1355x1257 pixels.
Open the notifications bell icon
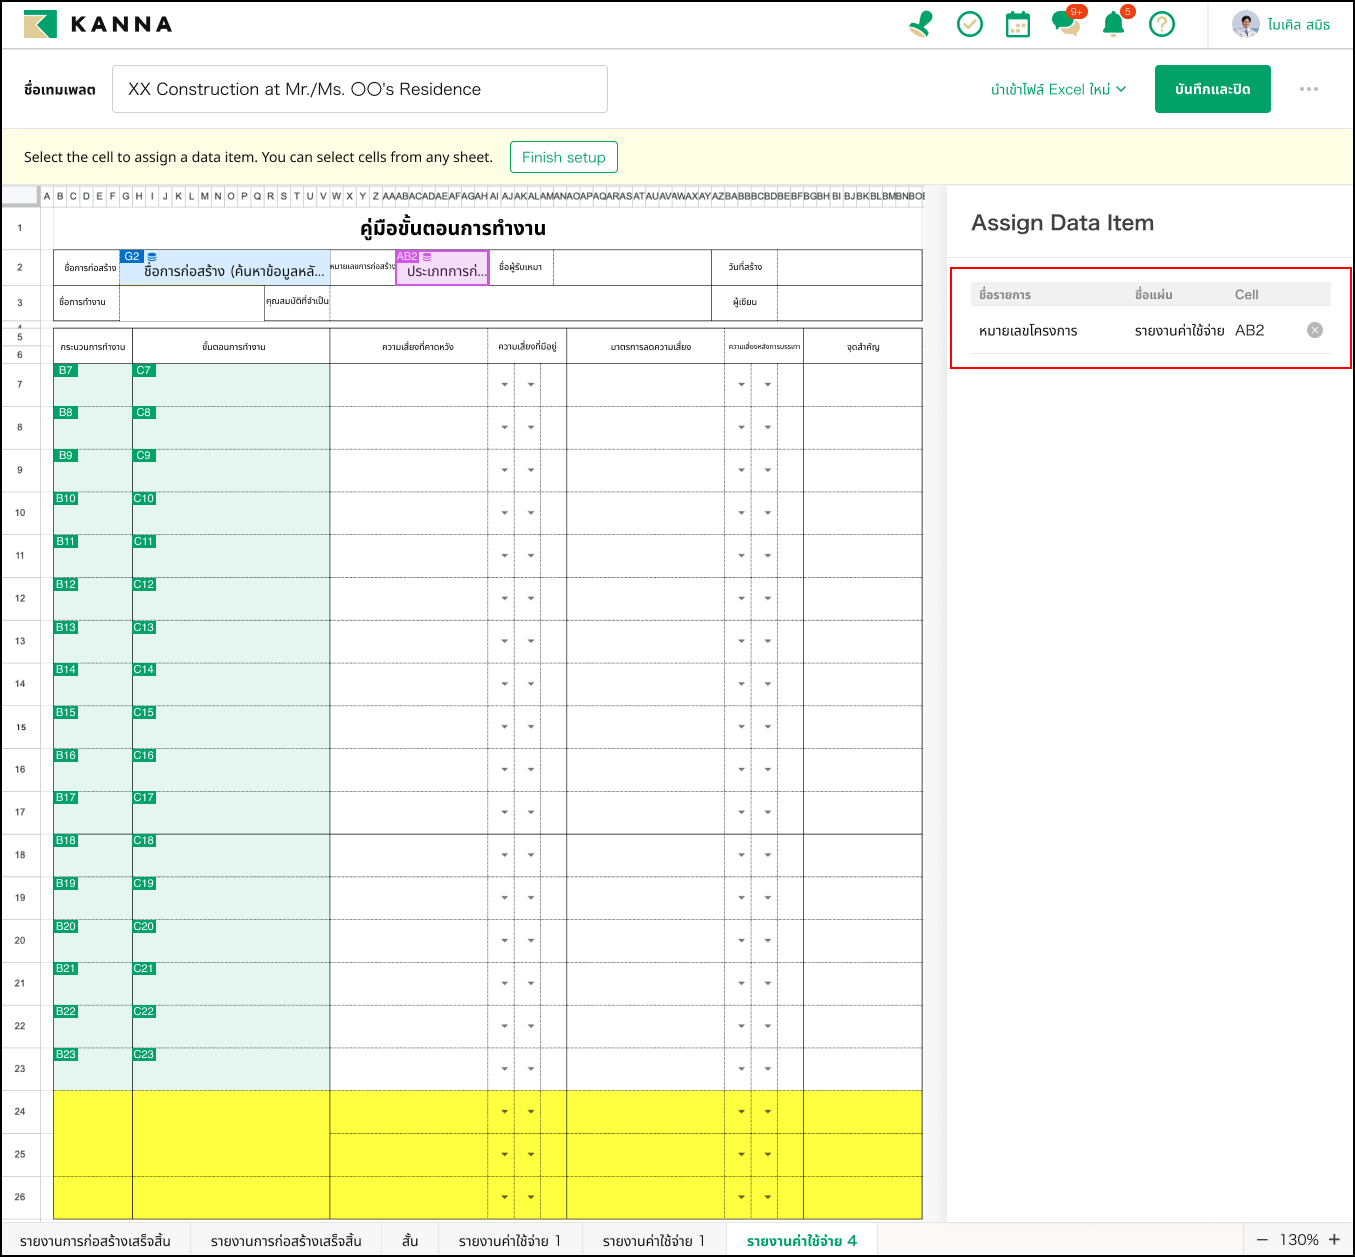[1113, 24]
